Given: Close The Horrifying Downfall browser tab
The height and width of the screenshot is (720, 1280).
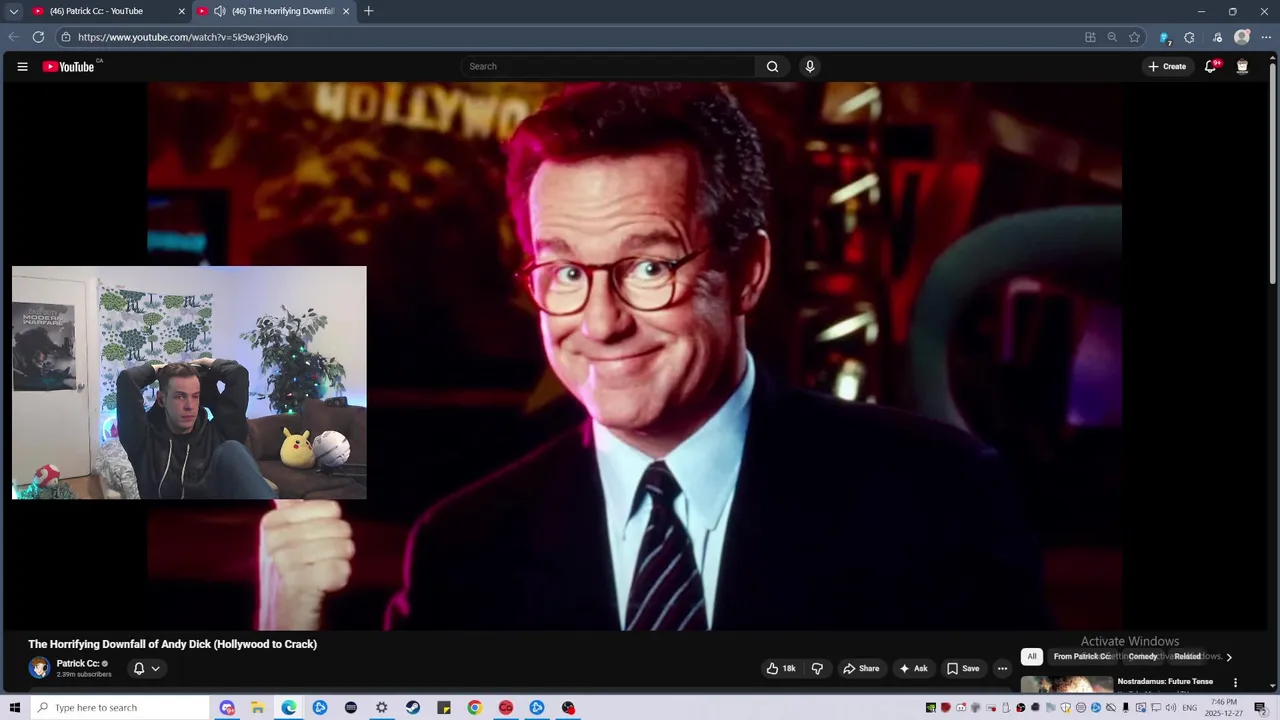Looking at the screenshot, I should point(346,11).
